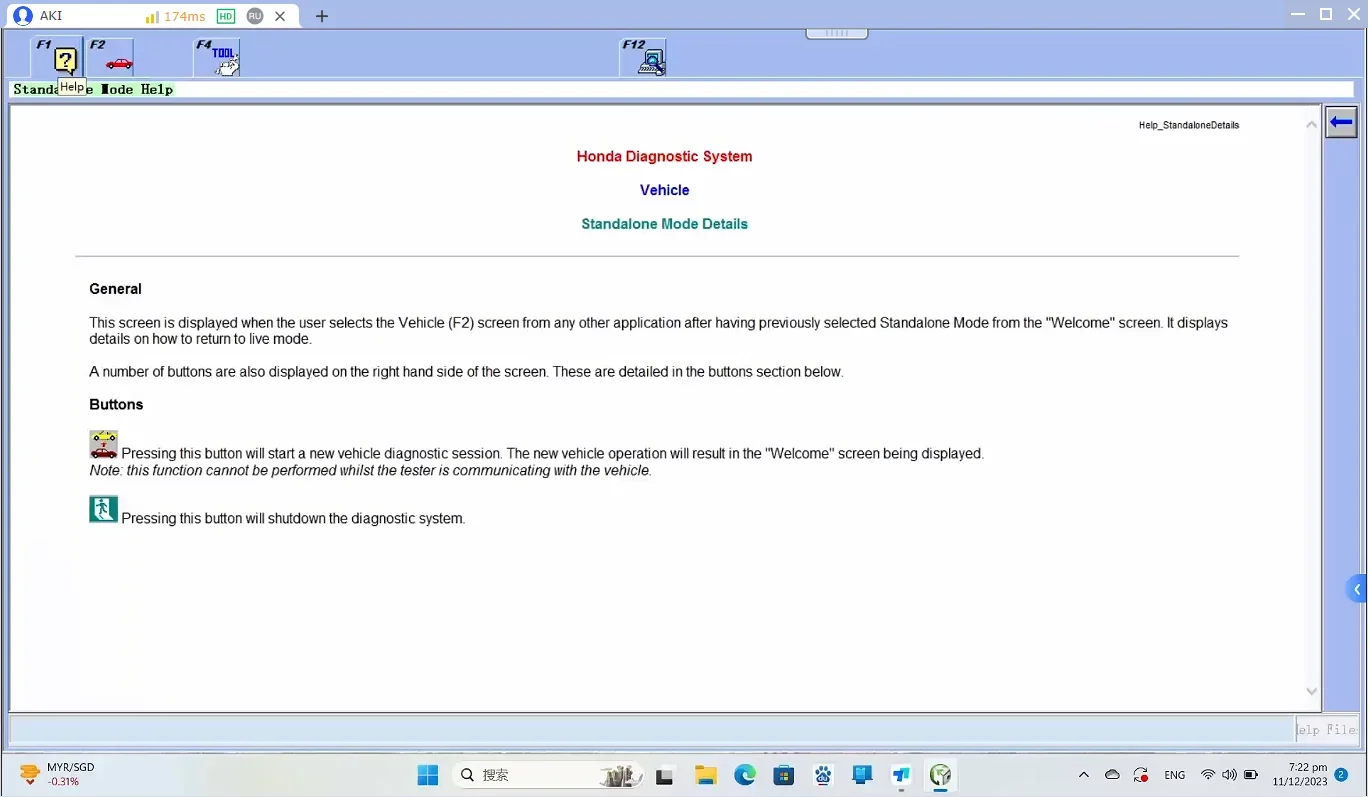Open the Wi-Fi network tray icon
Screen dimensions: 1368x797
1208,775
